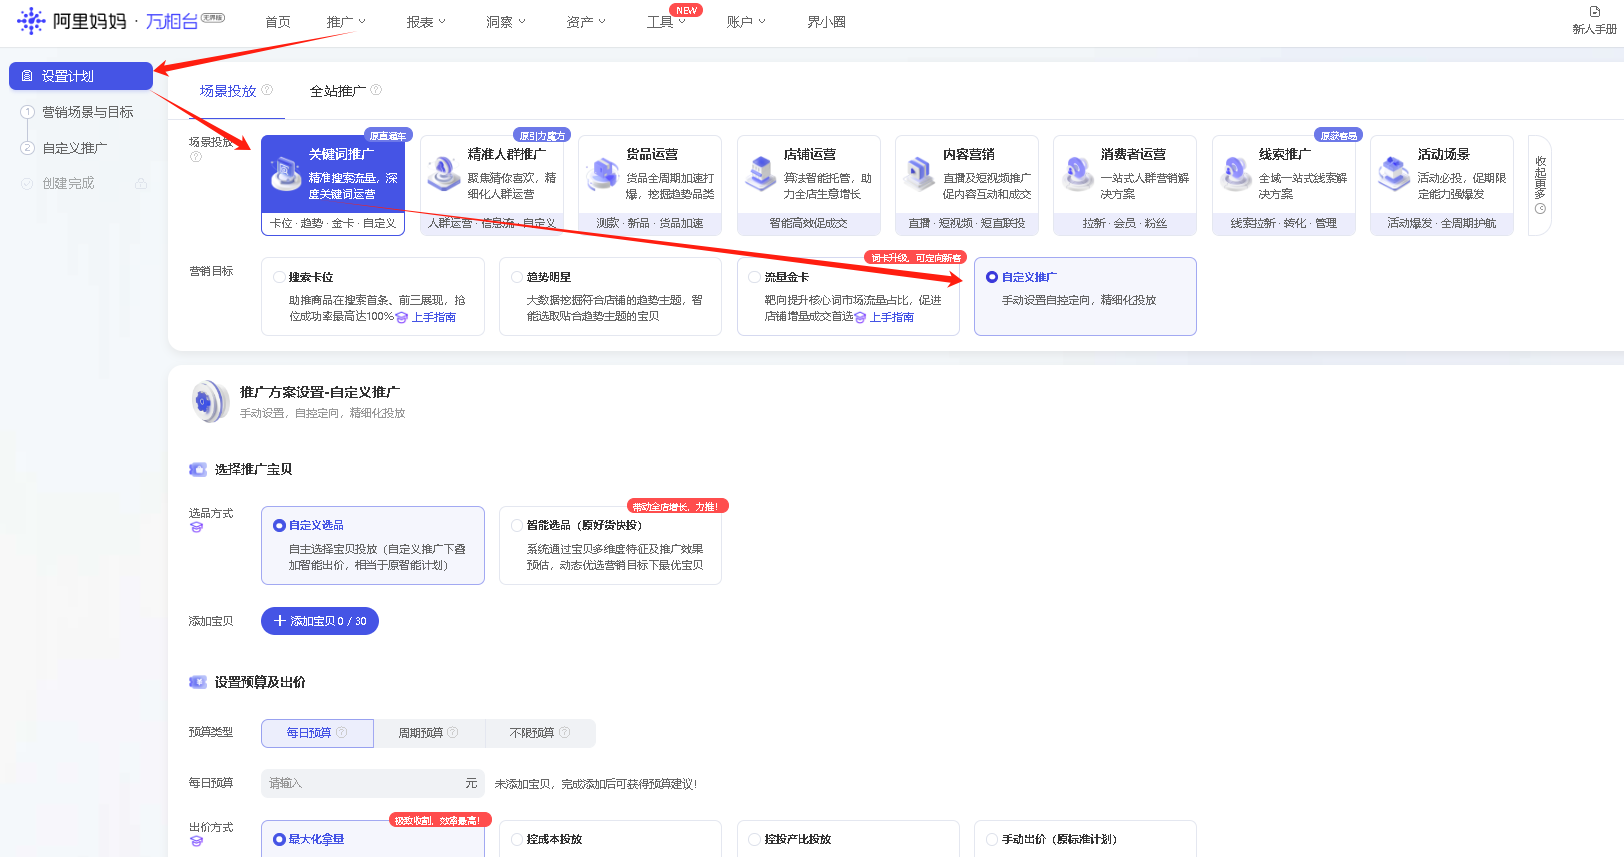Select the 控投产比投放 bidding radio
This screenshot has width=1624, height=857.
click(x=755, y=839)
